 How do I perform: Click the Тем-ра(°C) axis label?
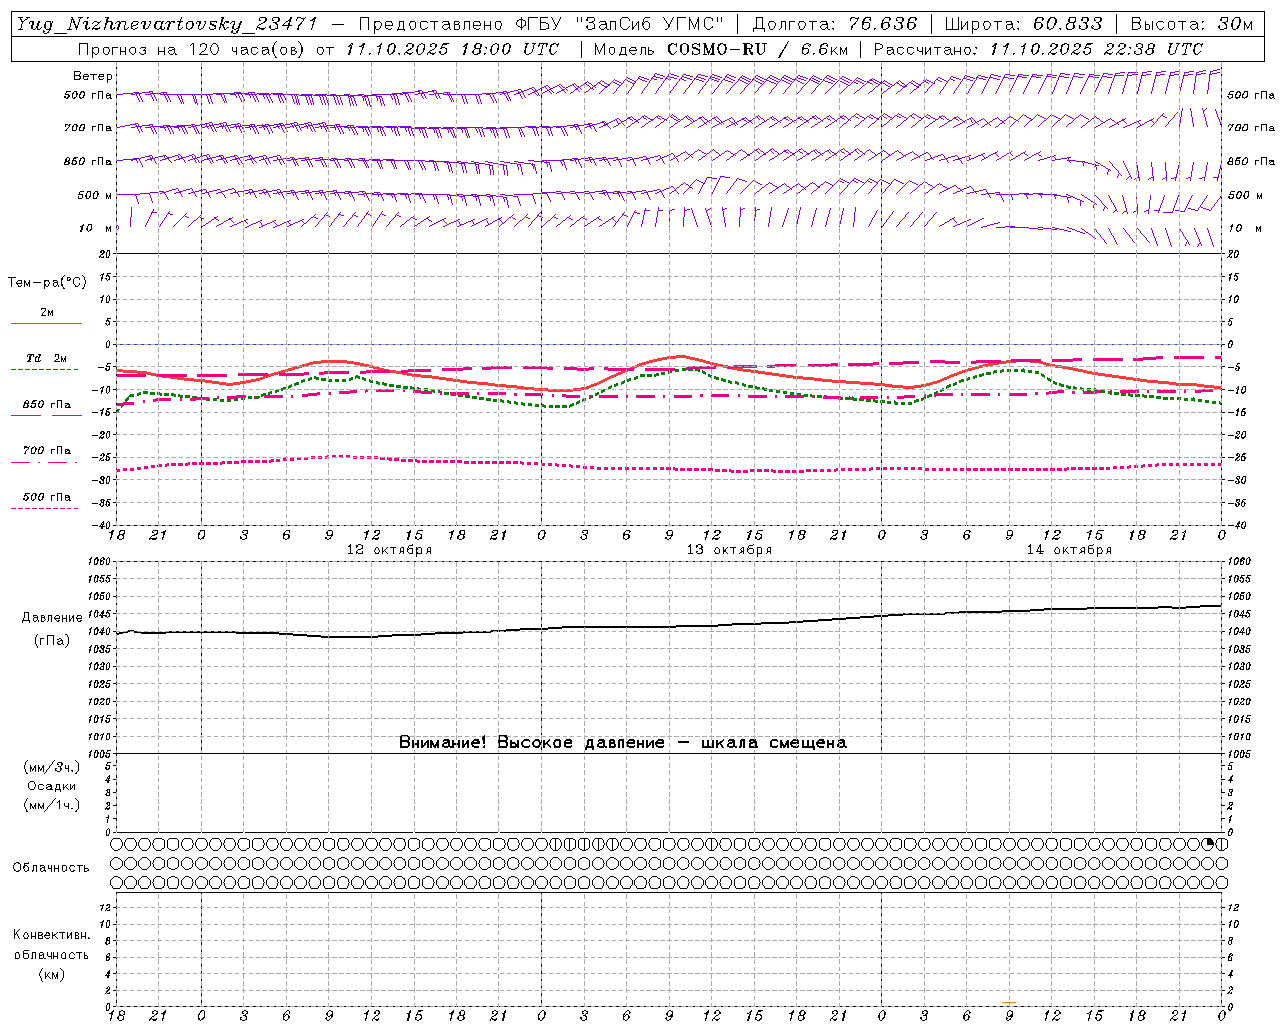coord(47,283)
